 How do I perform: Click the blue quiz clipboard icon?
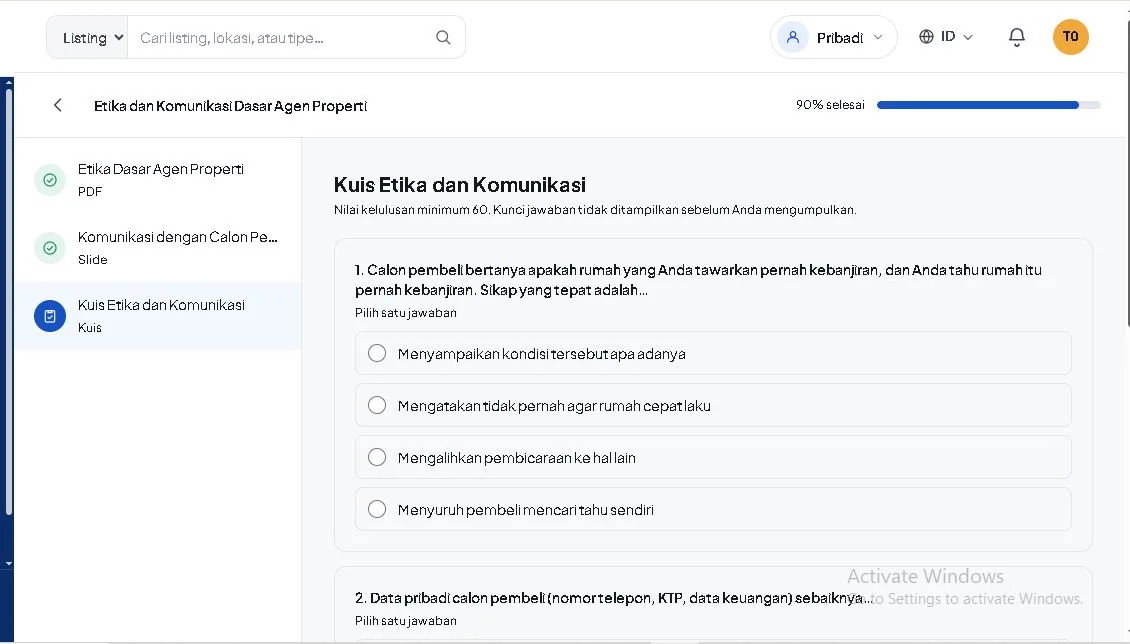click(50, 316)
